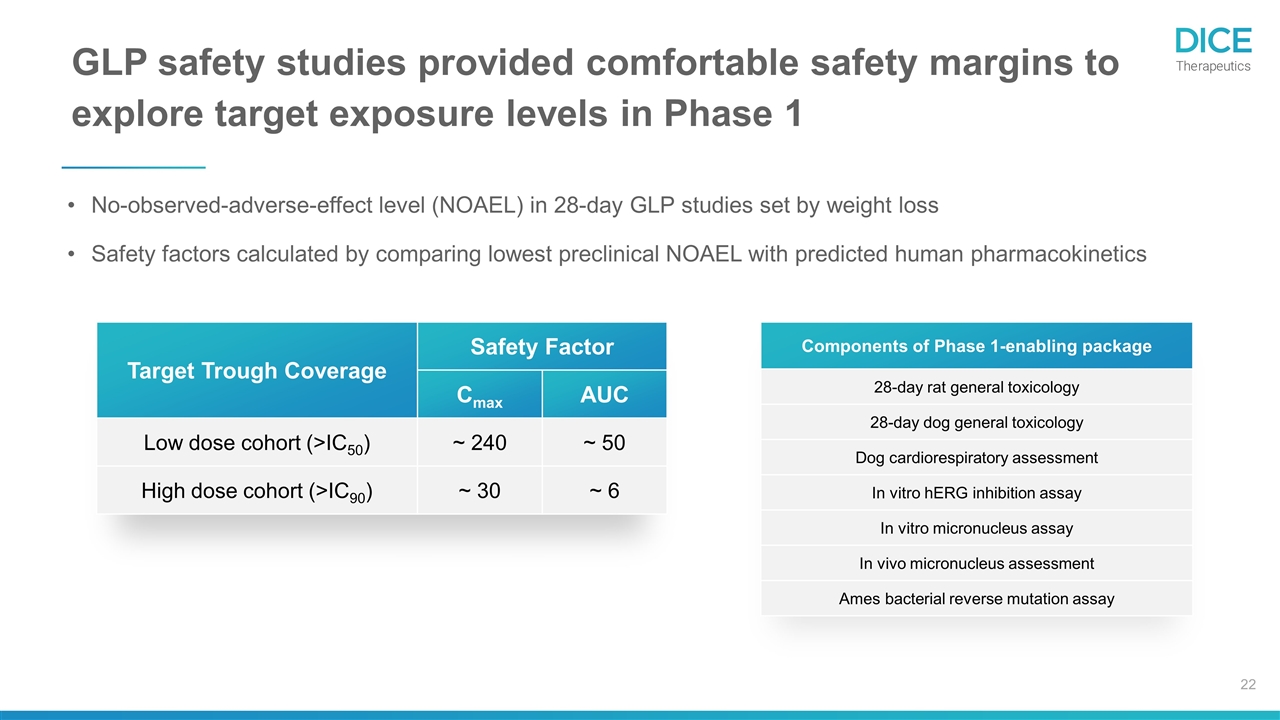Select the In vitro hERG inhibition assay row
This screenshot has height=720, width=1280.
point(976,493)
